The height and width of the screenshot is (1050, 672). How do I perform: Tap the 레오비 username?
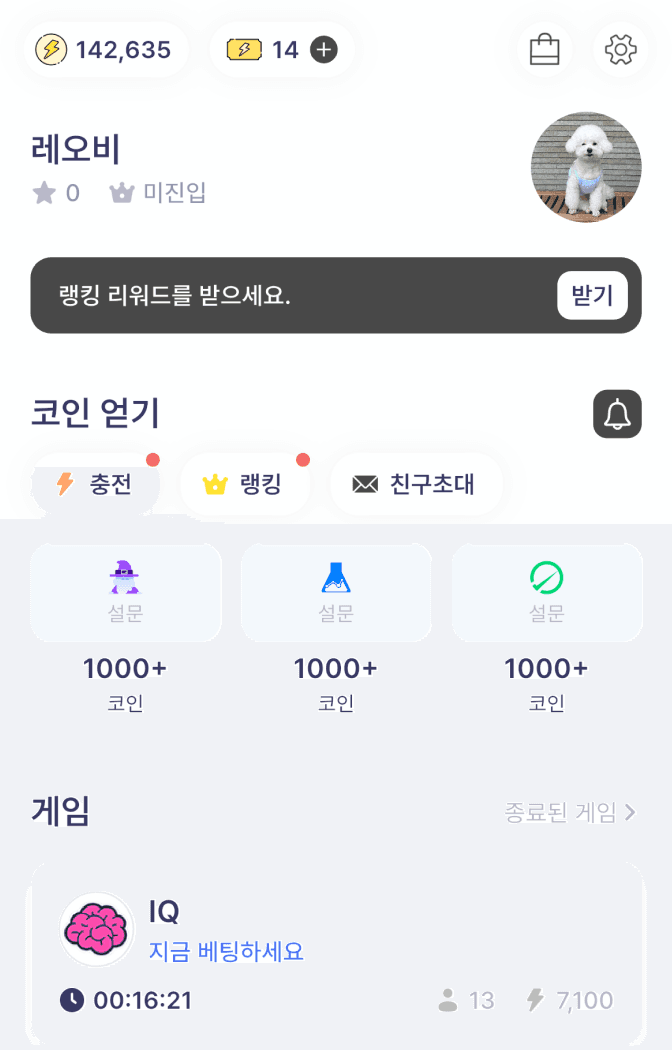(x=76, y=150)
